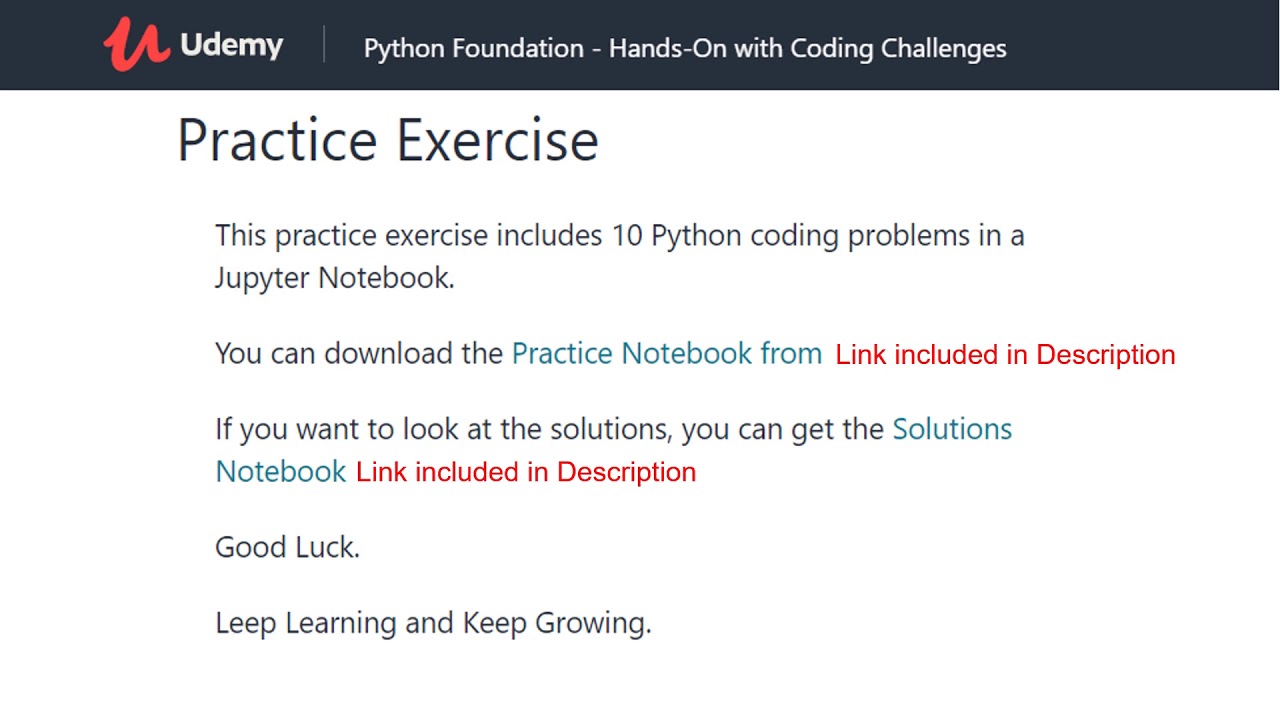Click the Practice Exercise heading
Screen dimensions: 1280x720
pos(387,140)
